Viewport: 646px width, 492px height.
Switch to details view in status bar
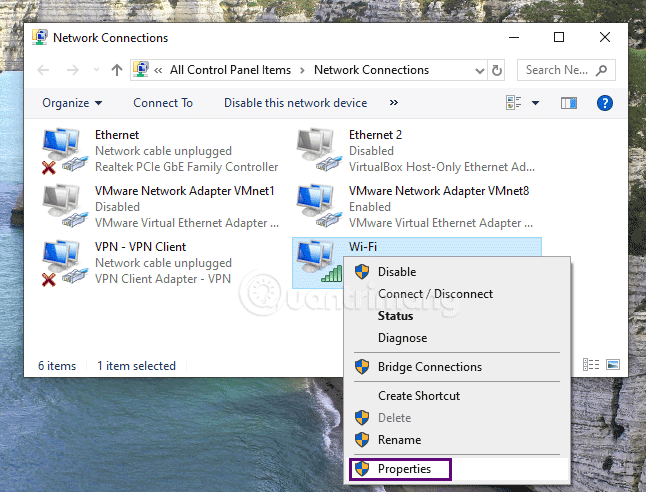(591, 365)
